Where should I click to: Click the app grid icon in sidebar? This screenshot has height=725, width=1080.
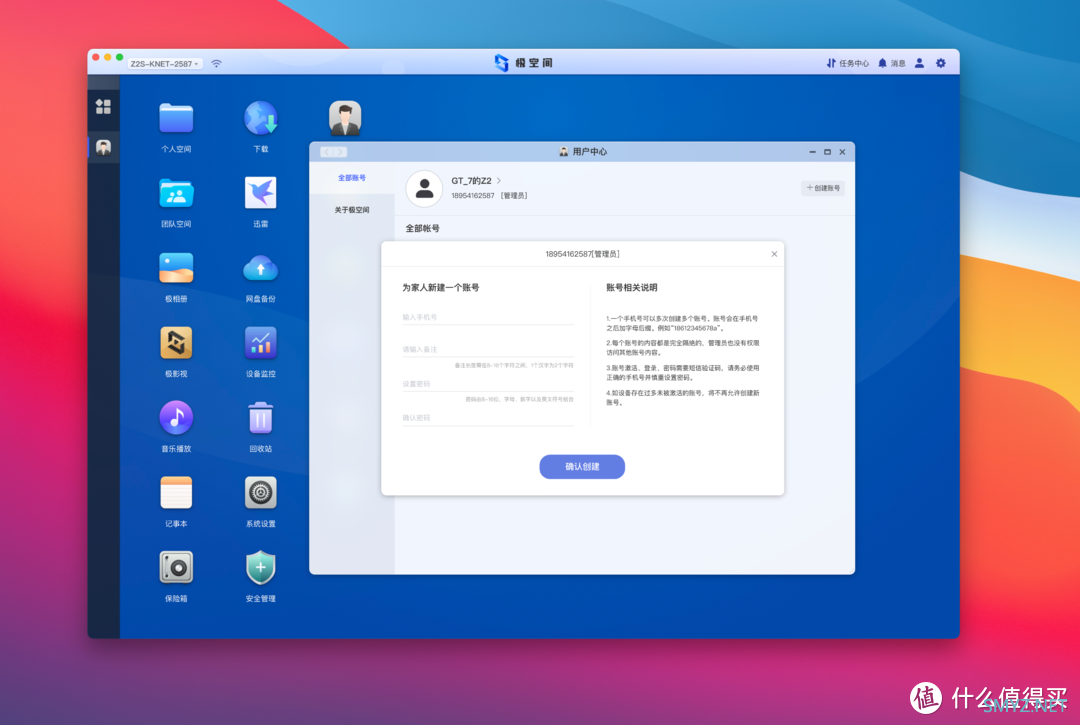tap(103, 106)
